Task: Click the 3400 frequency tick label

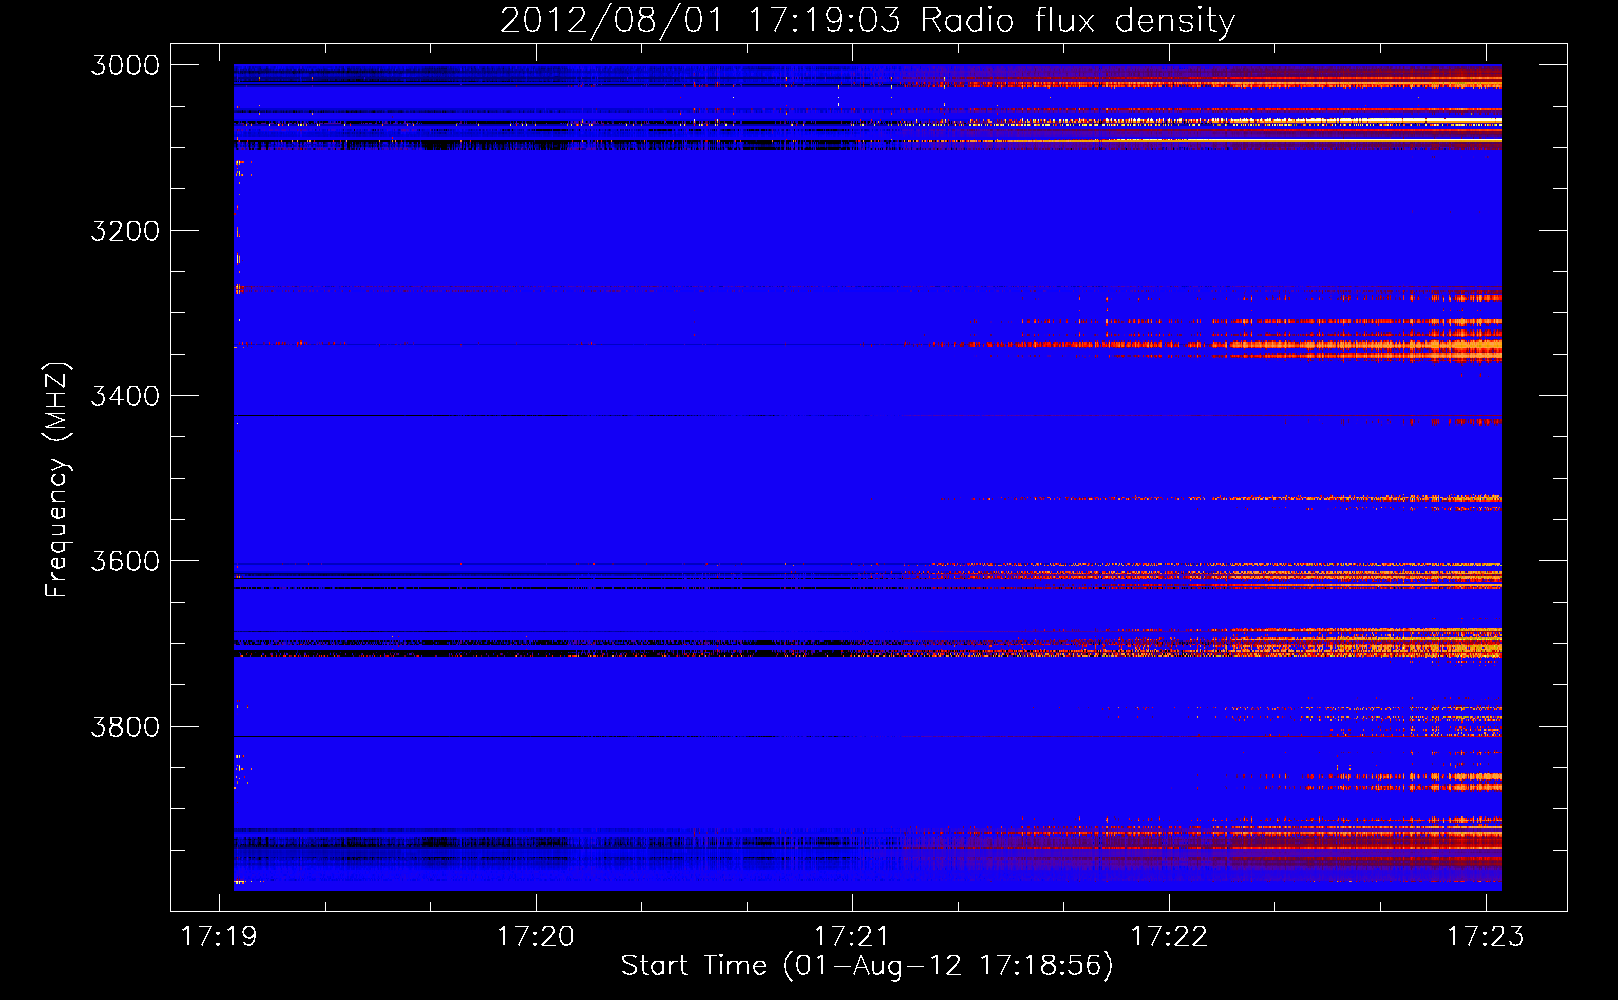Action: coord(125,396)
